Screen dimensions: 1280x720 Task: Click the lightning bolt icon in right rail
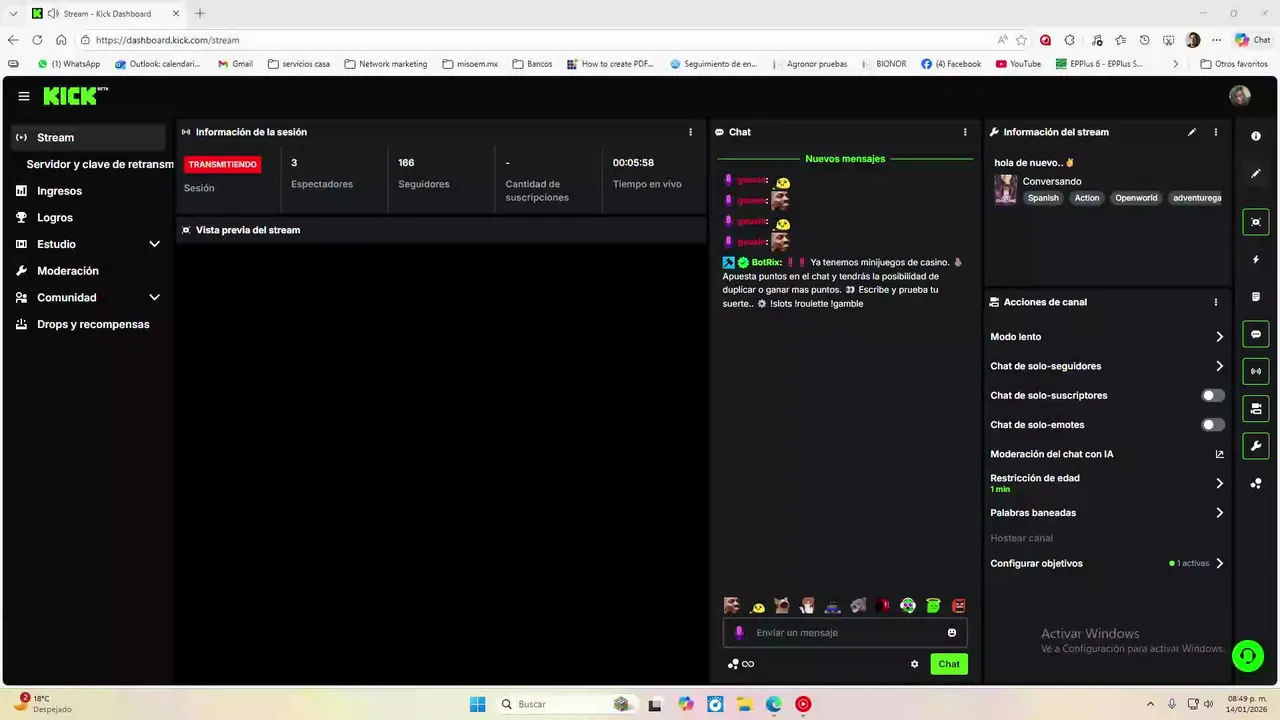(1256, 260)
